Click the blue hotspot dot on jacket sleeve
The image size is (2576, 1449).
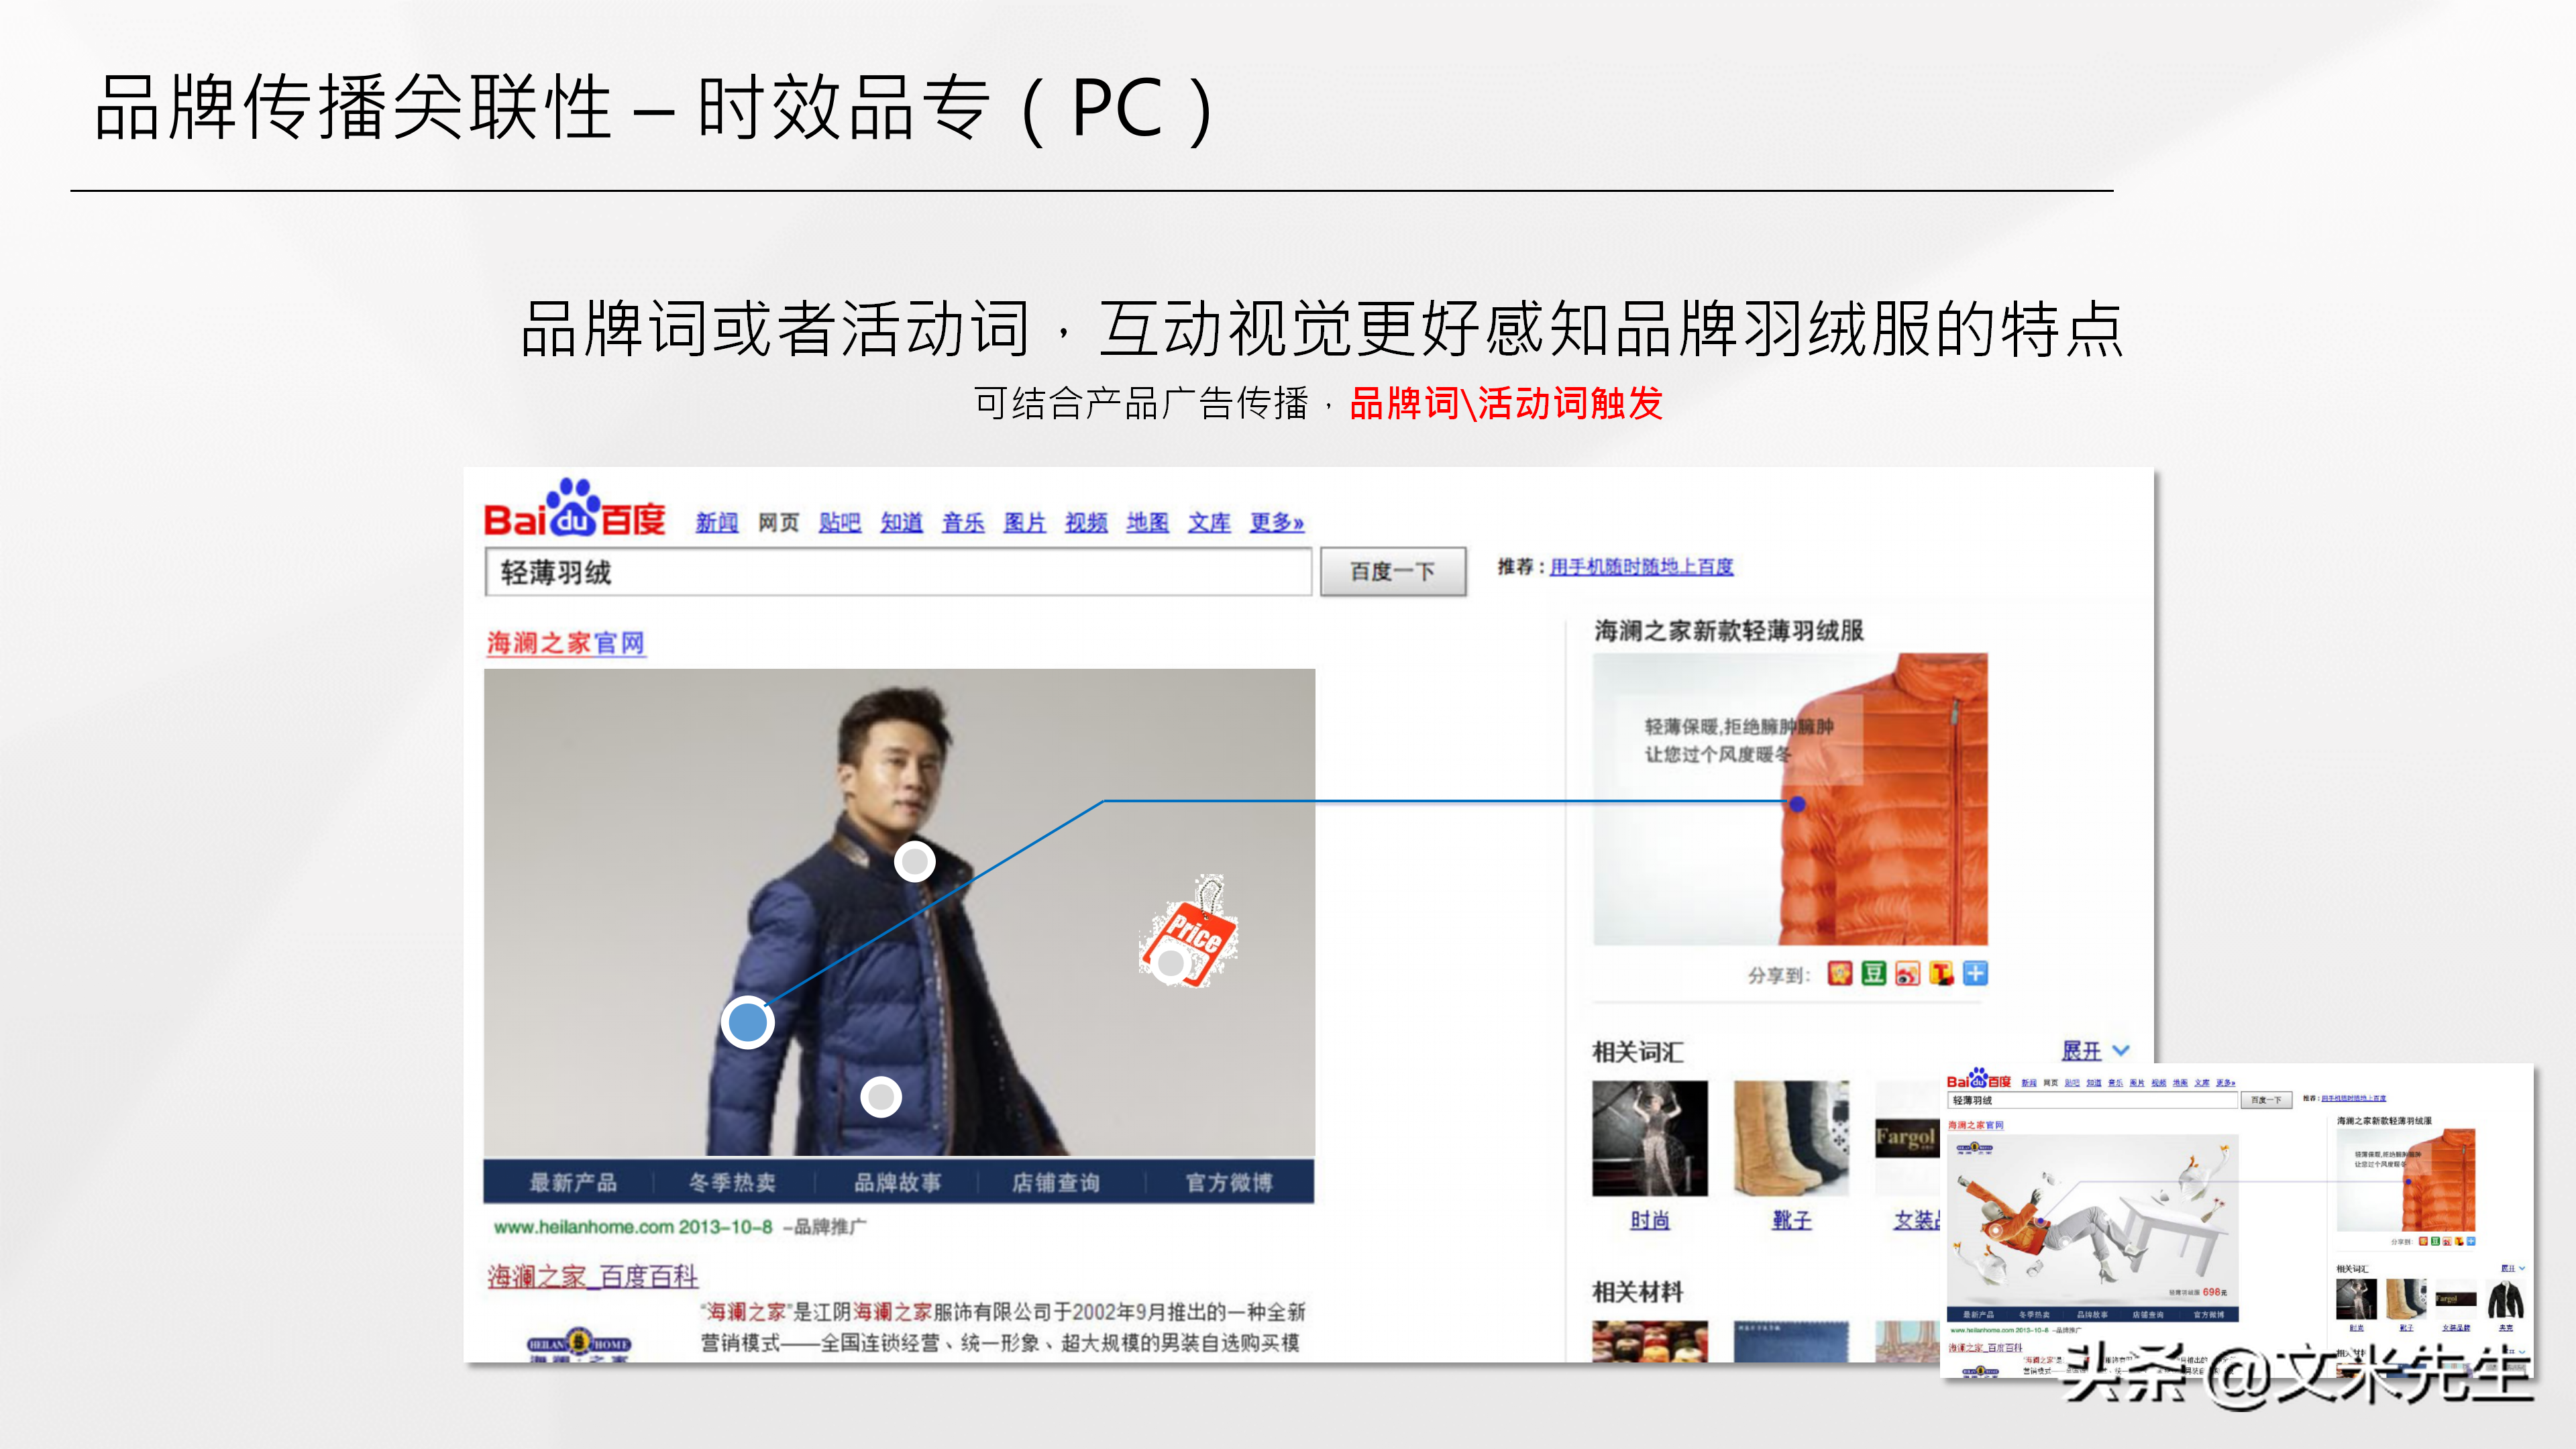(747, 1022)
